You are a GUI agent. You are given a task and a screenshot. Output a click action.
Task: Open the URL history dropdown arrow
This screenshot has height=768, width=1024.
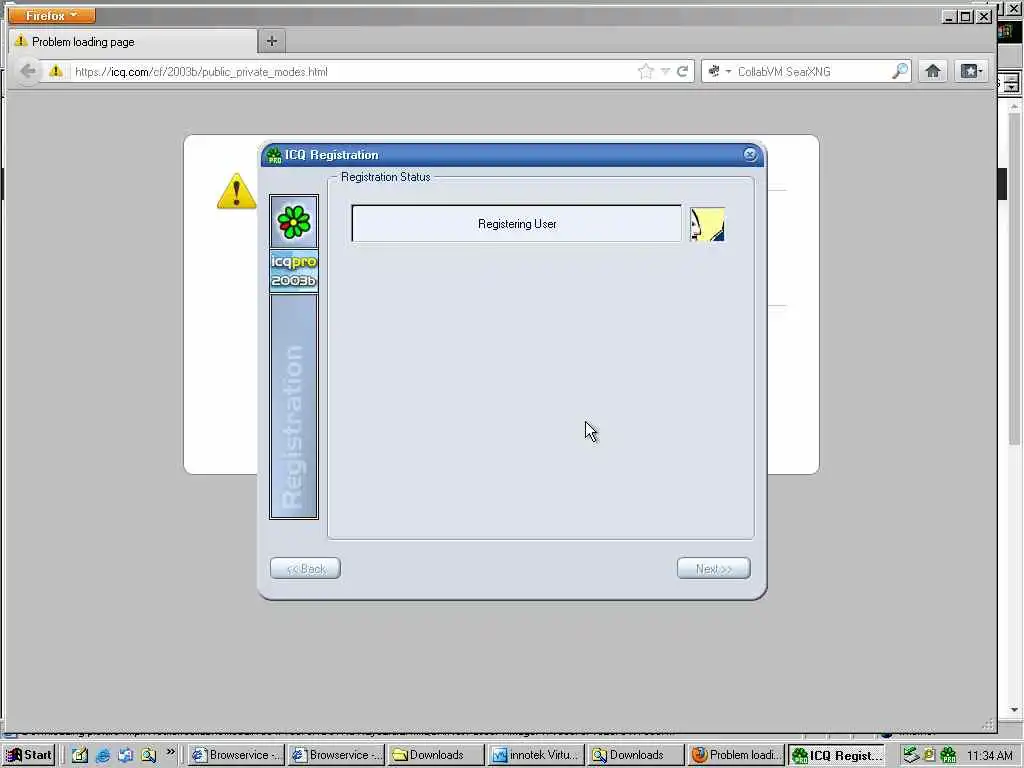coord(665,71)
